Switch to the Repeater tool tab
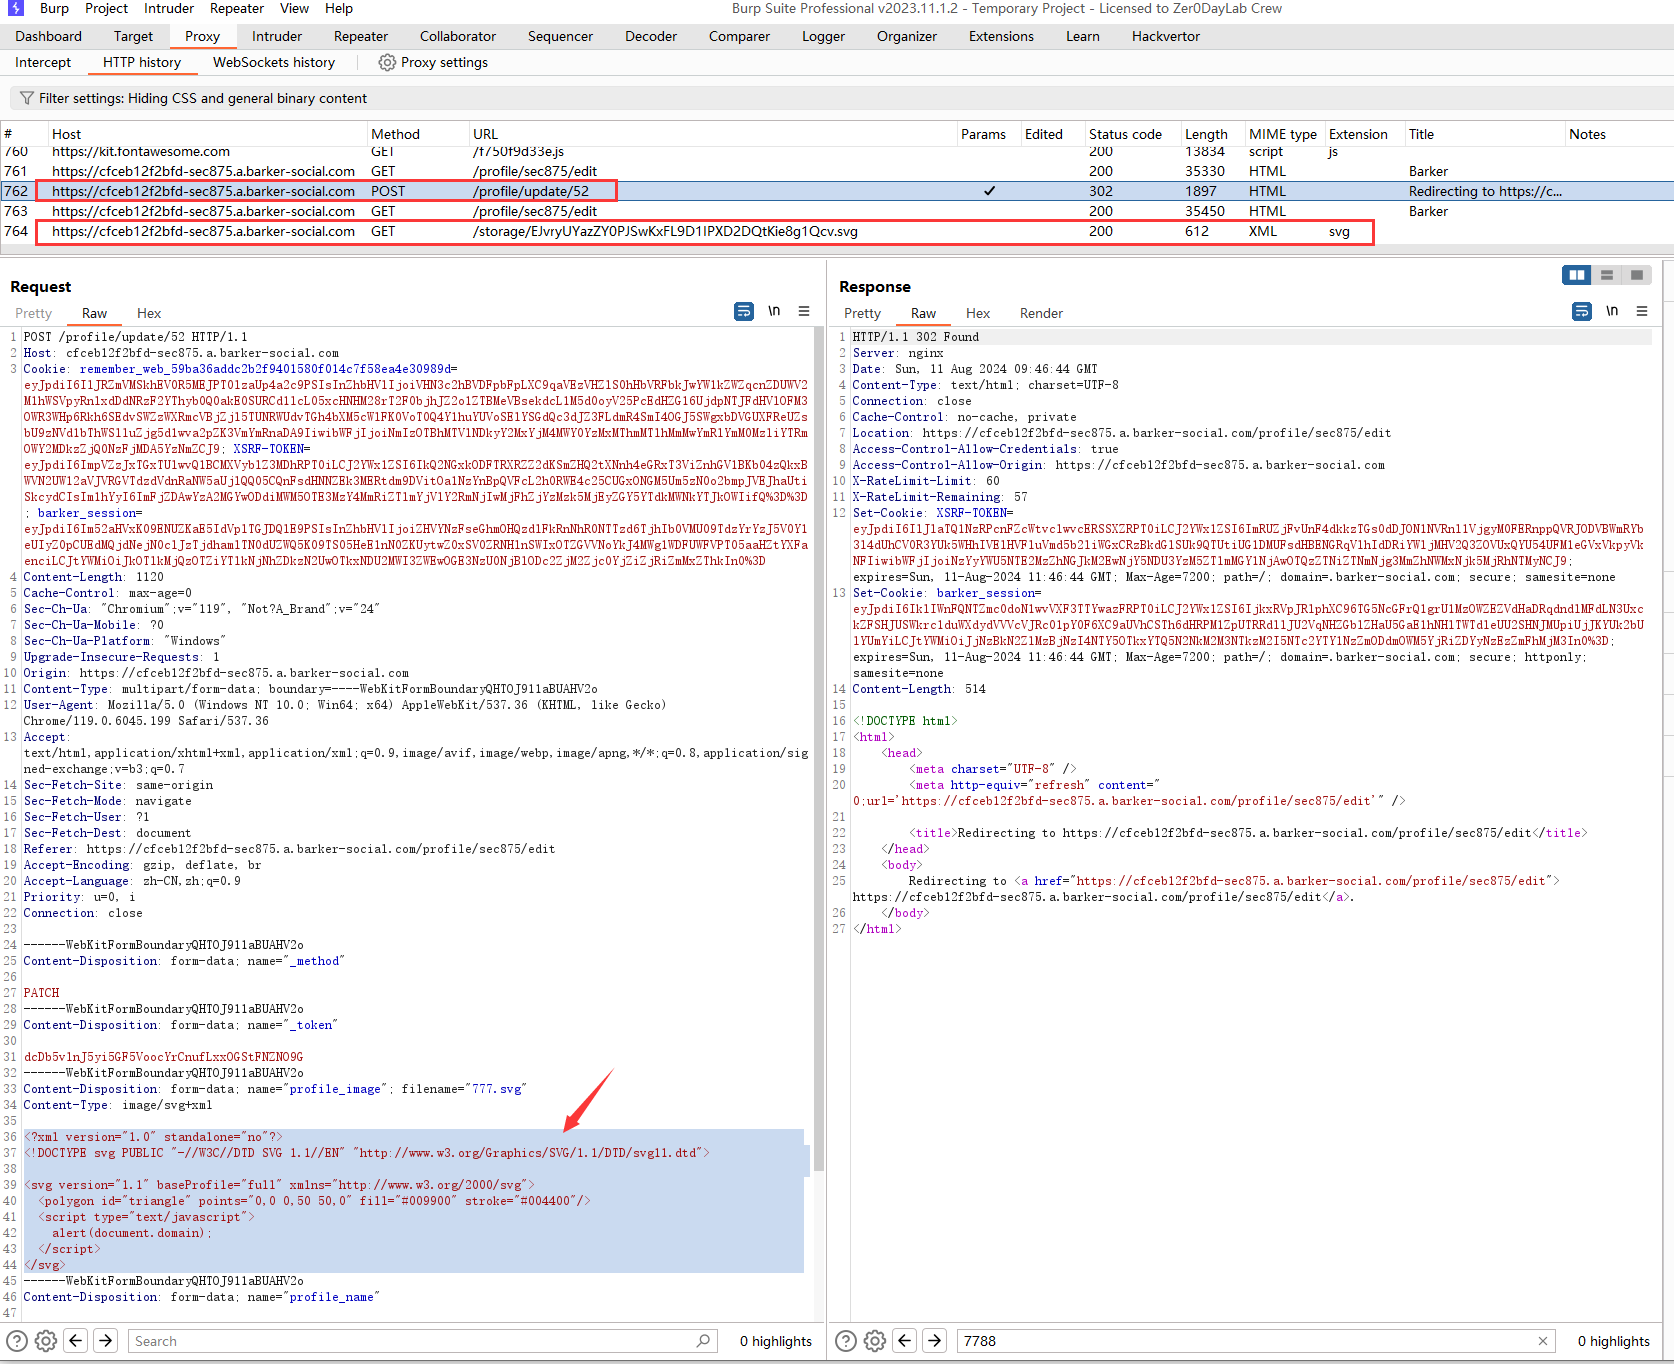This screenshot has height=1364, width=1674. pos(361,36)
